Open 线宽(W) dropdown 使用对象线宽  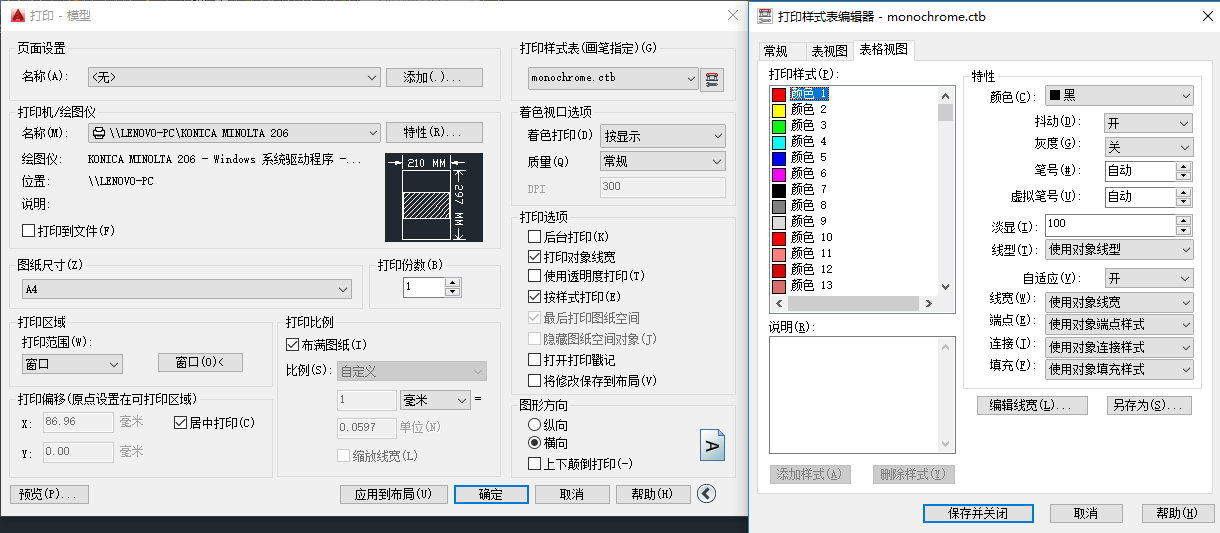[x=1119, y=302]
